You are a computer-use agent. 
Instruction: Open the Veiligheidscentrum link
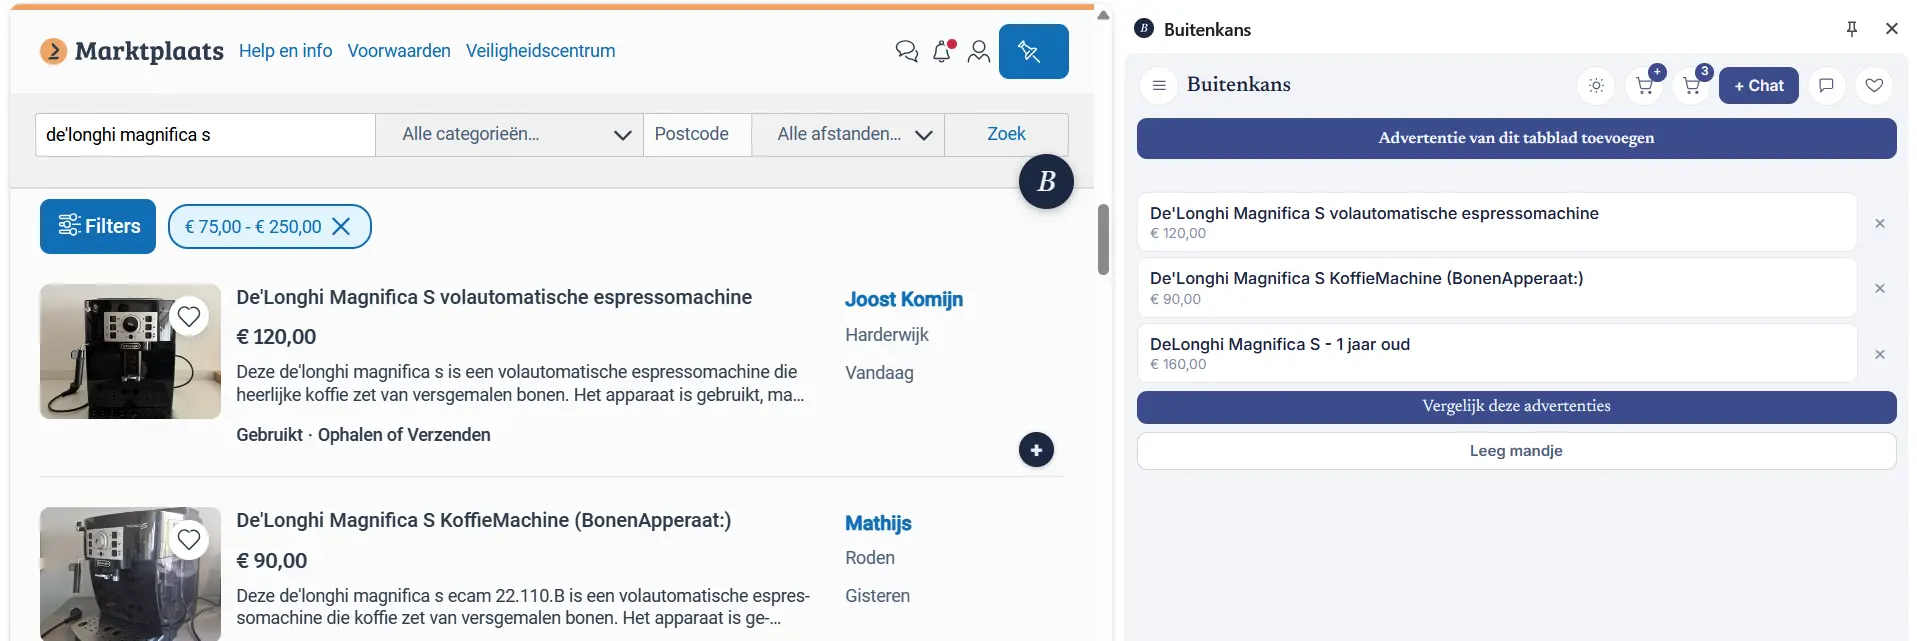tap(540, 51)
